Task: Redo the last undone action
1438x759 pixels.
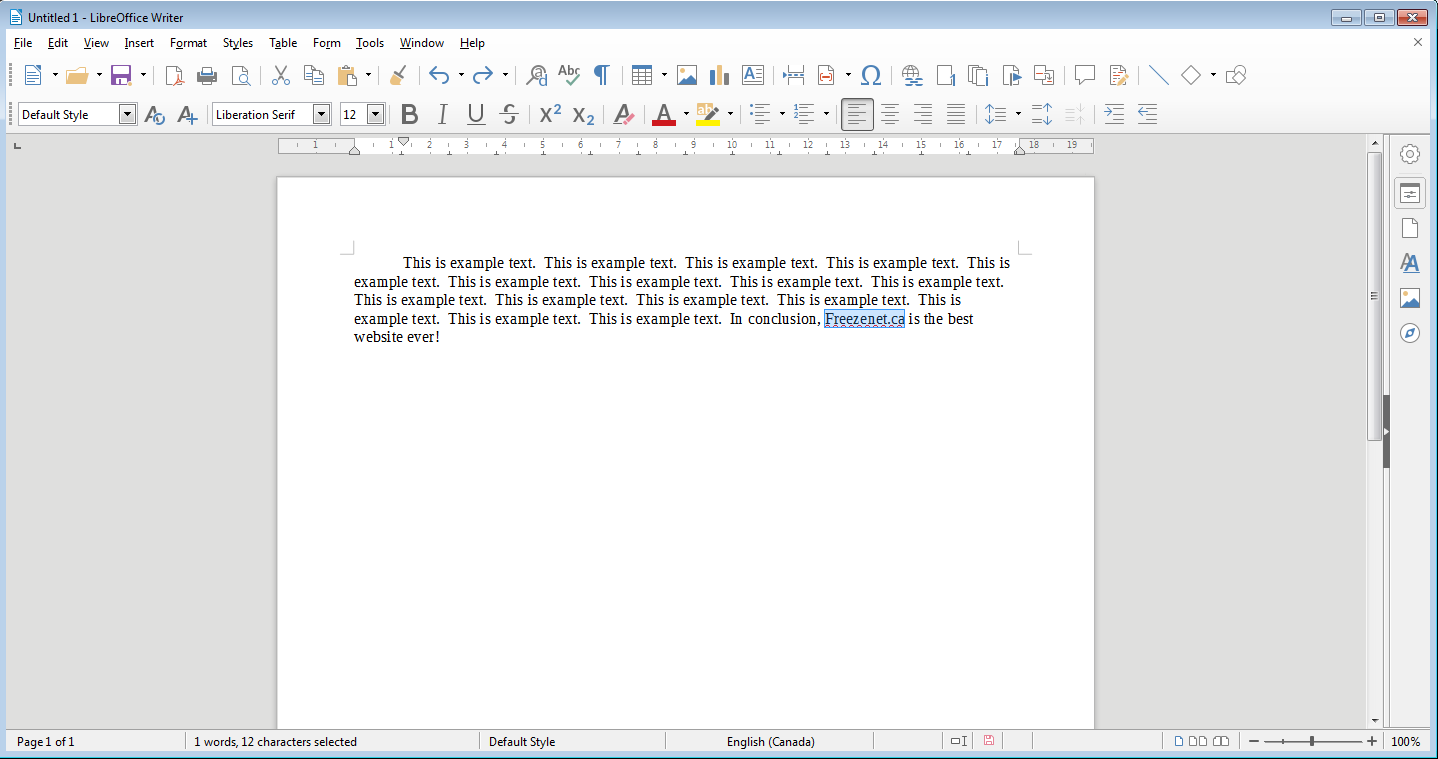Action: point(483,75)
